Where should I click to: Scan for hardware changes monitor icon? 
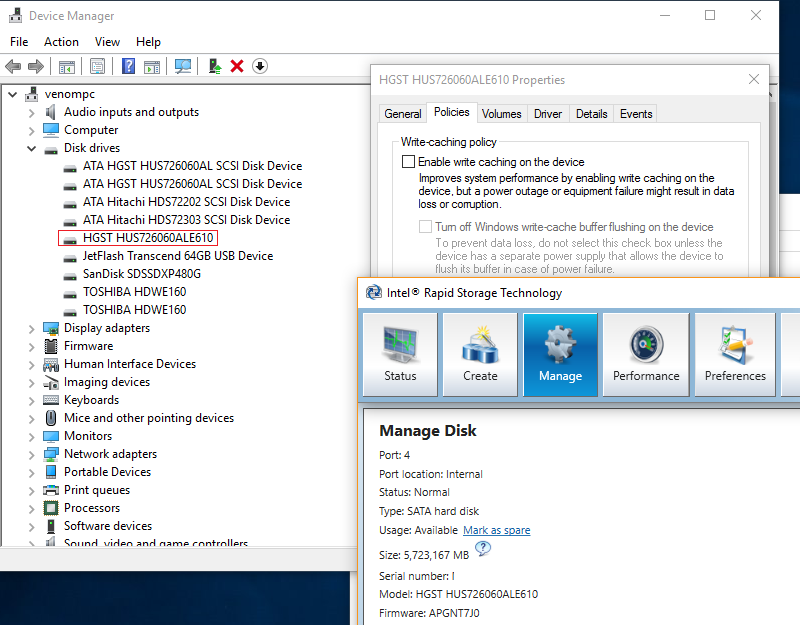(183, 66)
